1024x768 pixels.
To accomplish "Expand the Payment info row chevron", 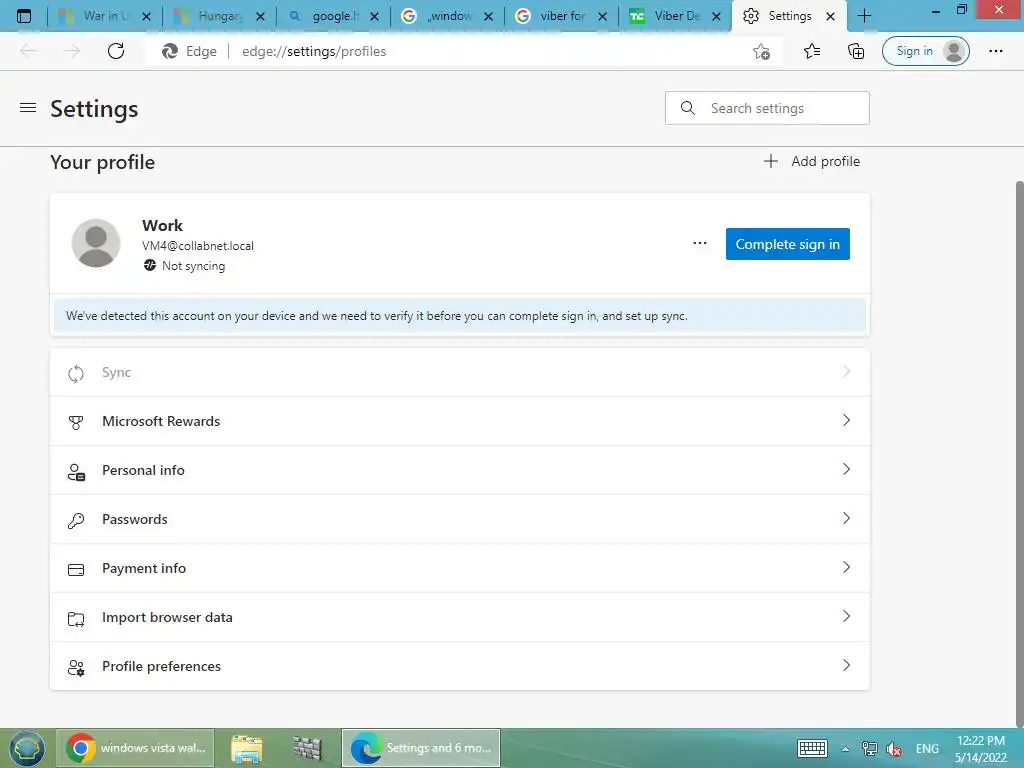I will [x=846, y=567].
